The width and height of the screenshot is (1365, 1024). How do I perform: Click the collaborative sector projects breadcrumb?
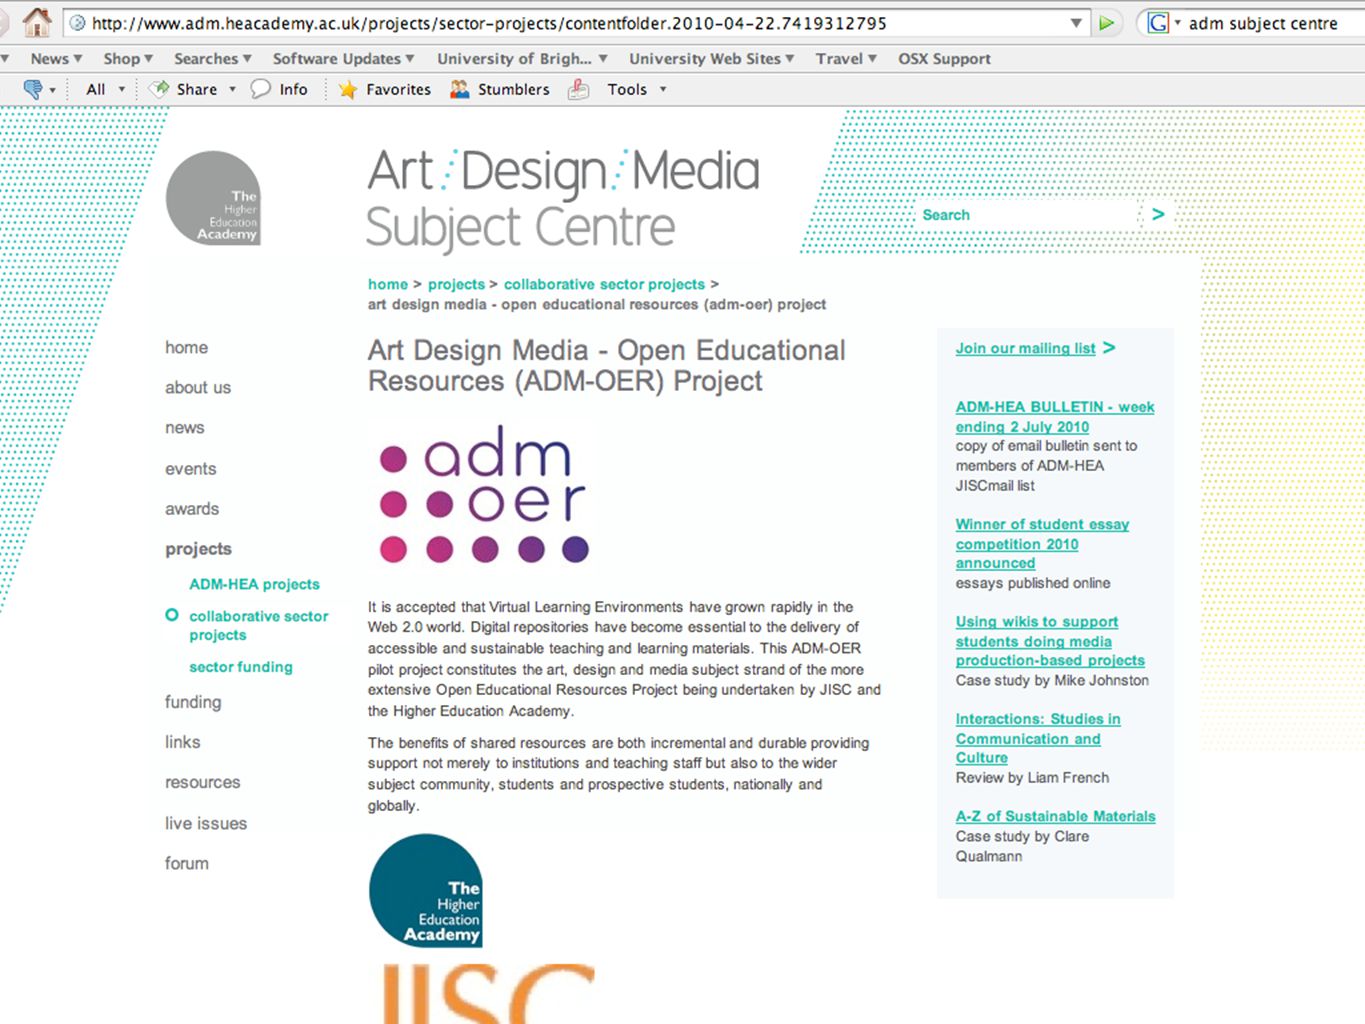[604, 284]
